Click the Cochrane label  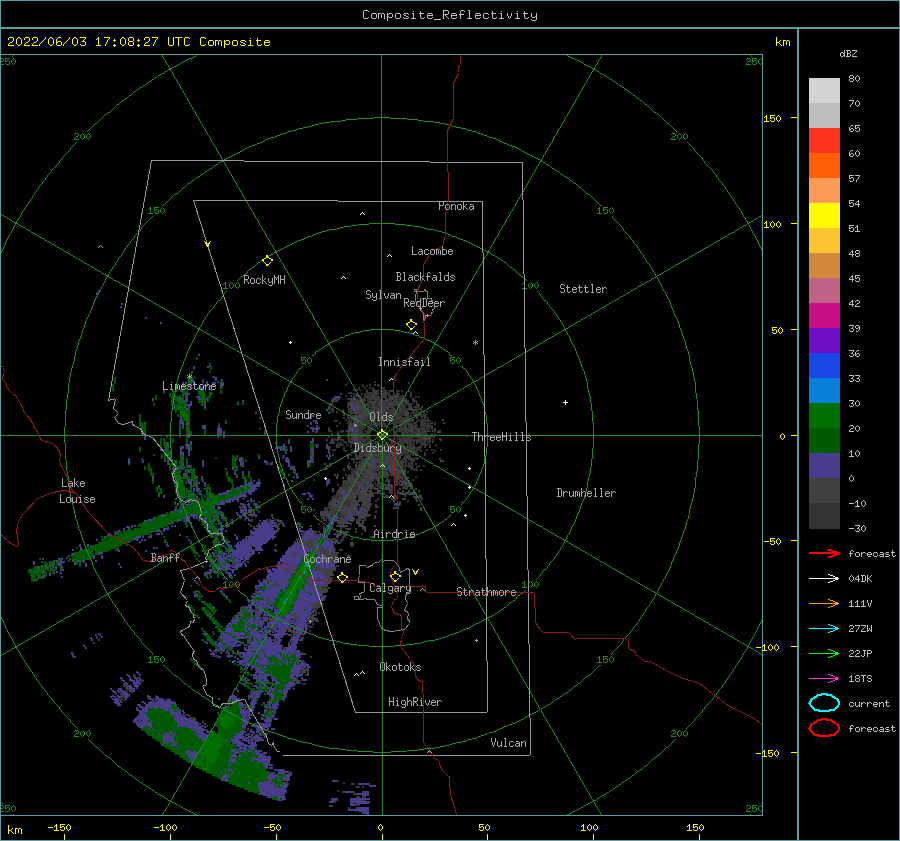(x=327, y=559)
